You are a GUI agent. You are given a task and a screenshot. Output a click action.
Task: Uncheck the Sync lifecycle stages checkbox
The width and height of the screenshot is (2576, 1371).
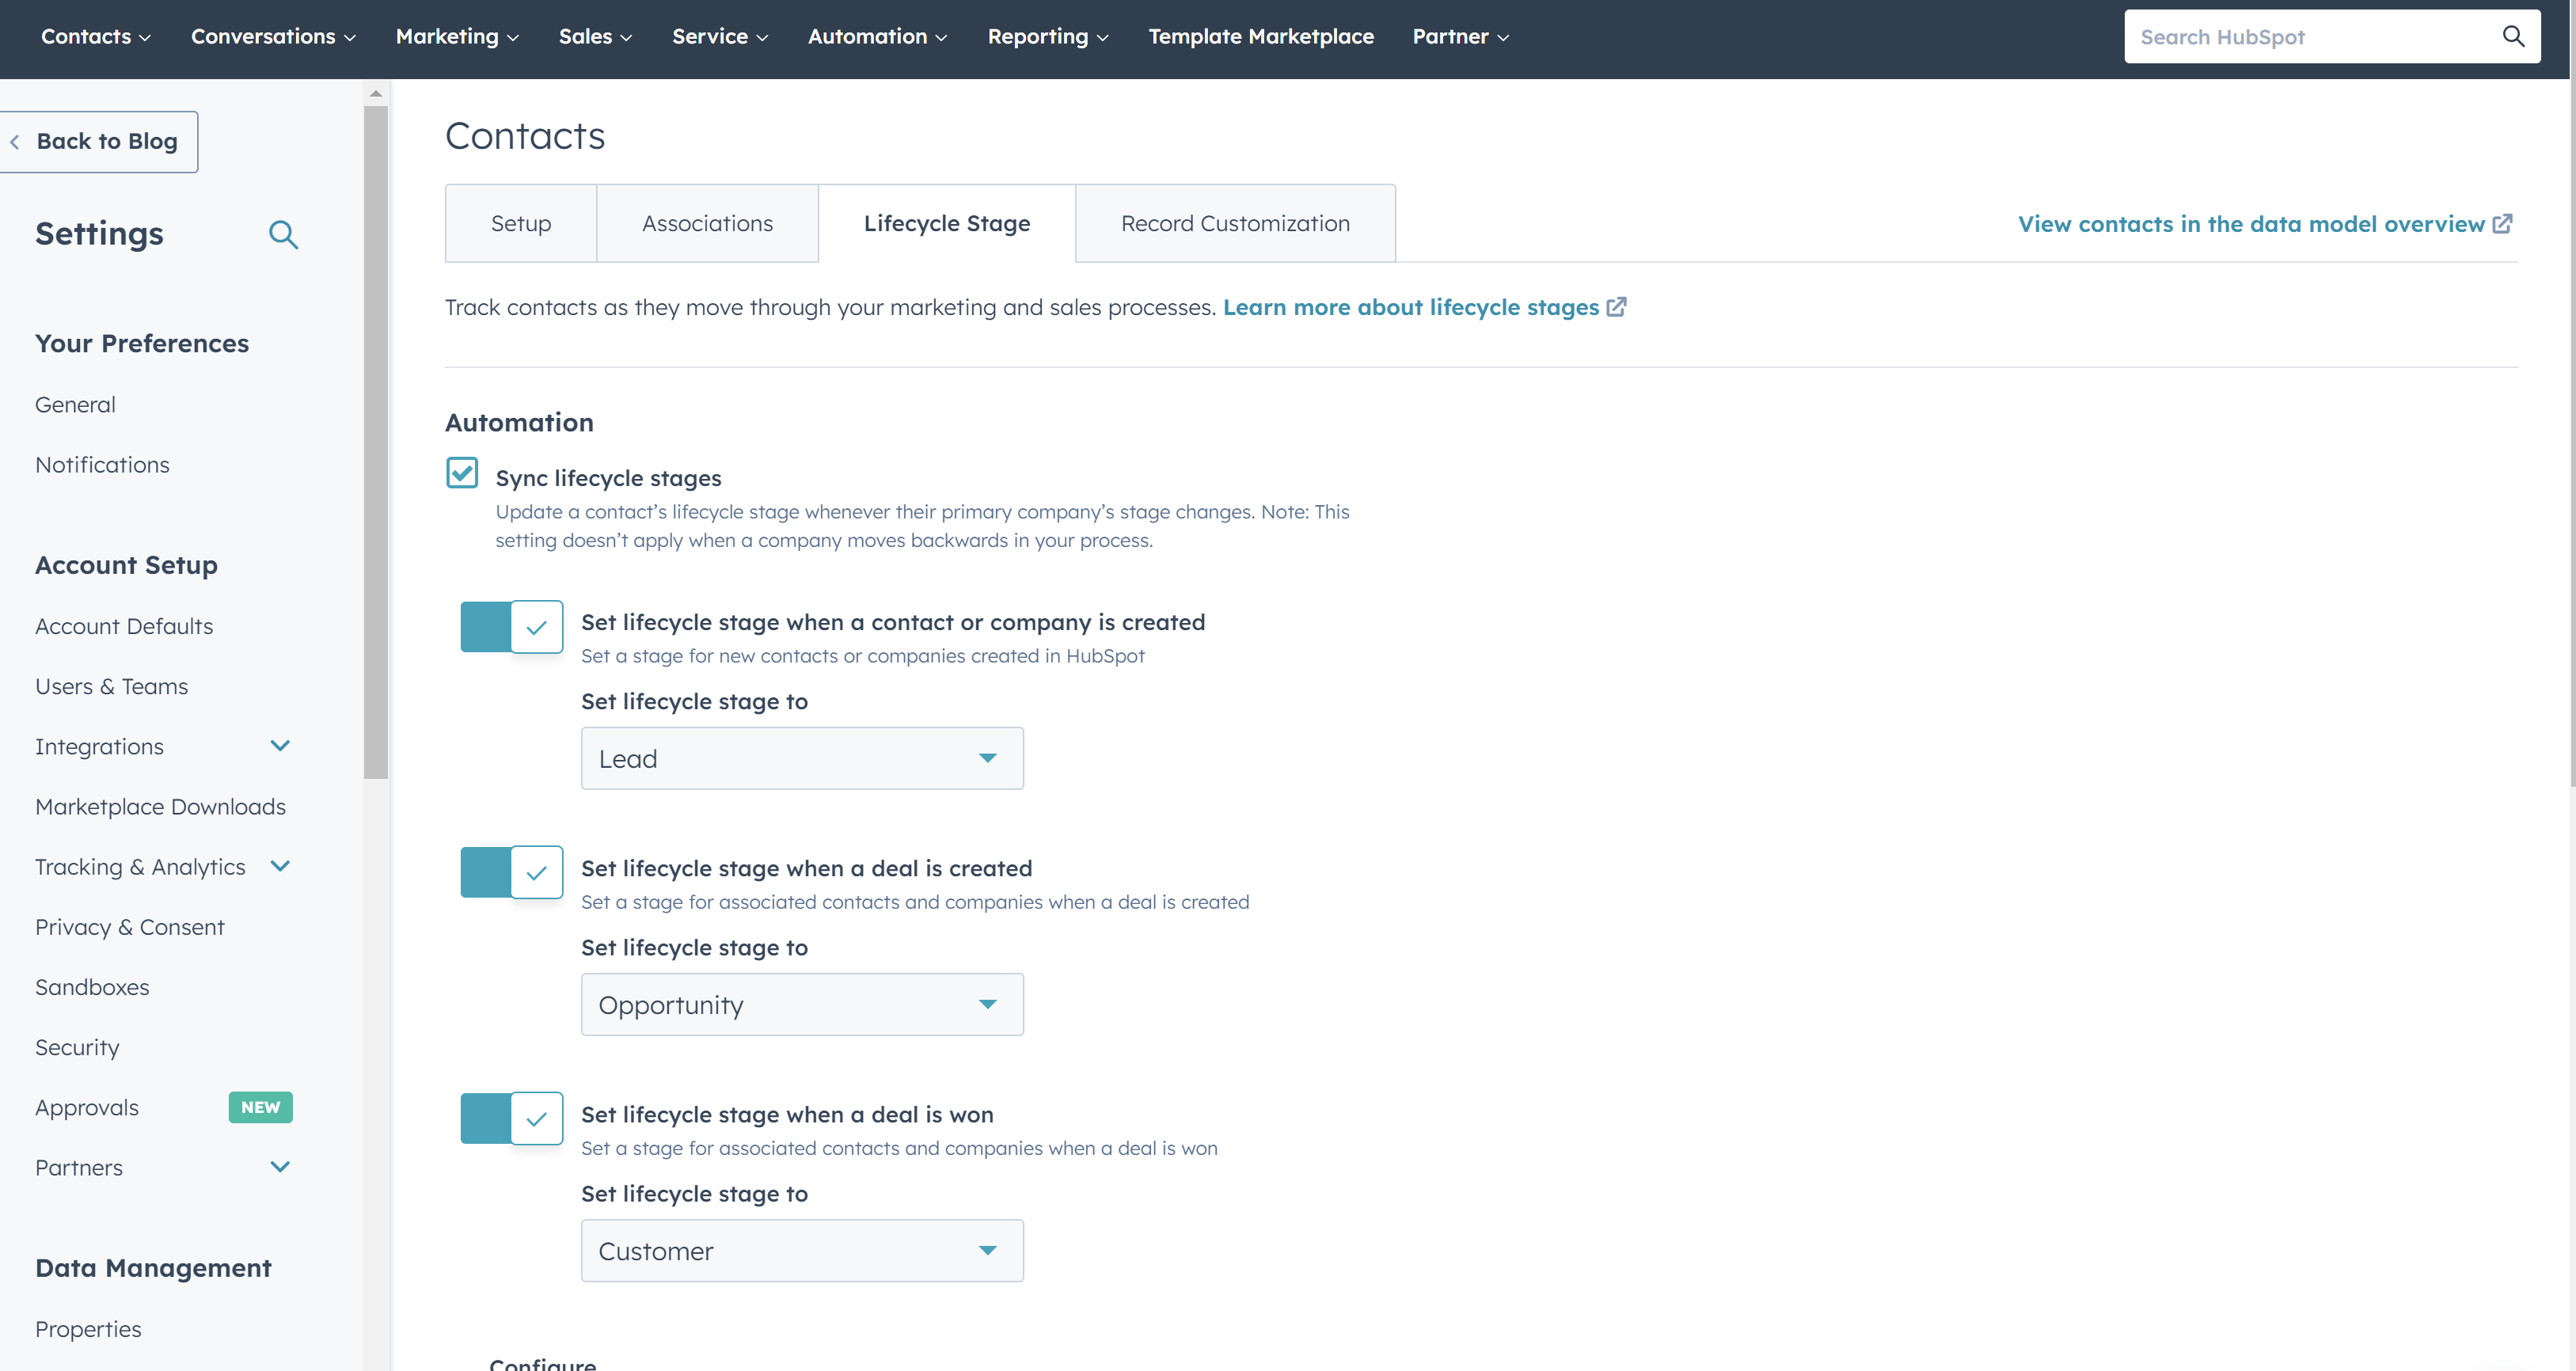pos(462,473)
